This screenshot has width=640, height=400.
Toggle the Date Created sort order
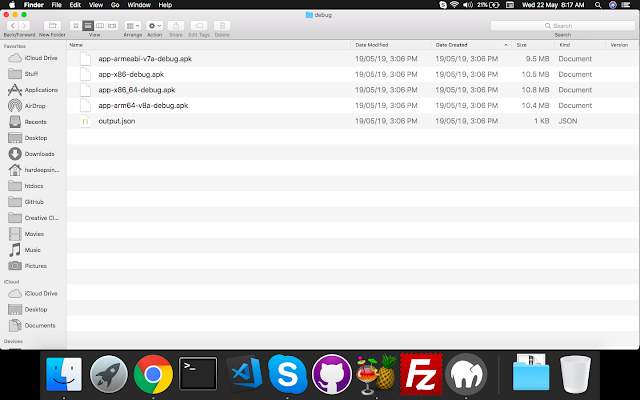471,45
